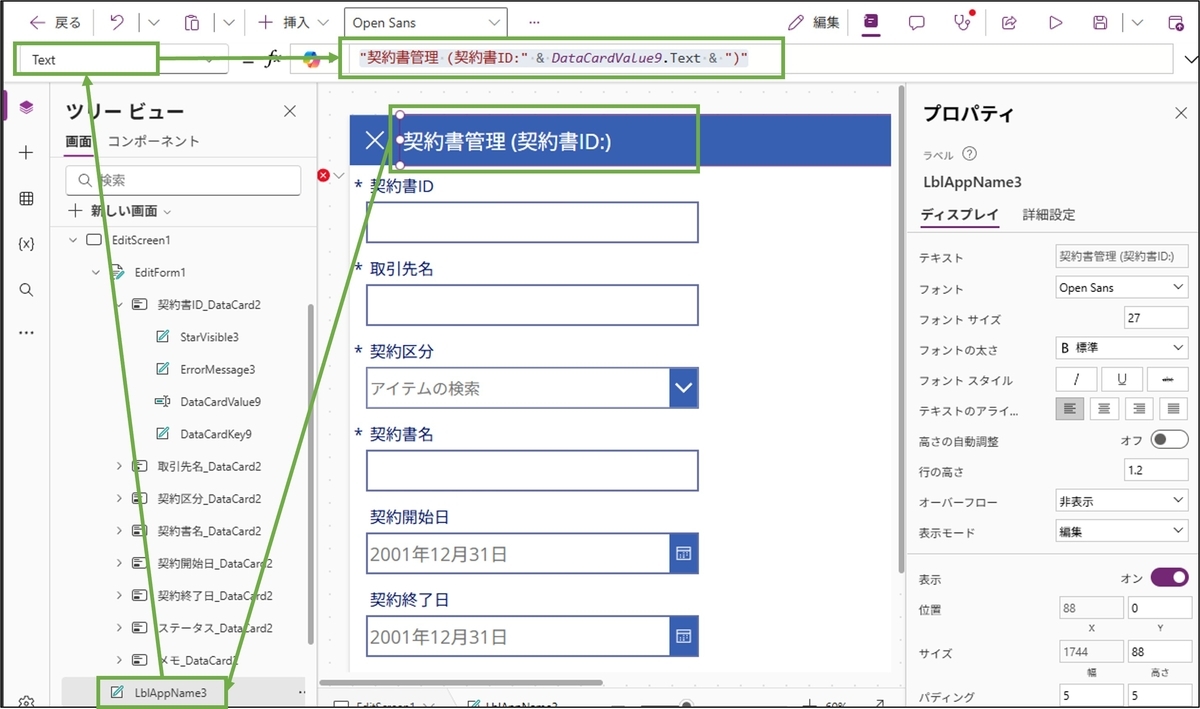Select 契約書ID_DataCard2 in the tree
This screenshot has width=1200, height=709.
coord(209,304)
